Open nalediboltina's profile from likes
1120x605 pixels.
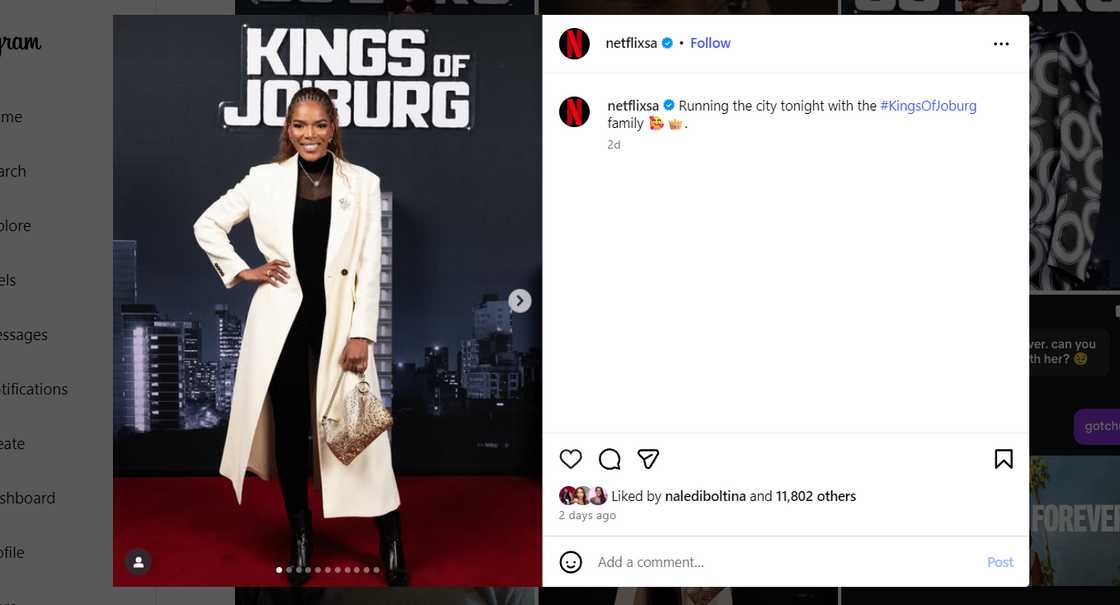(x=705, y=496)
